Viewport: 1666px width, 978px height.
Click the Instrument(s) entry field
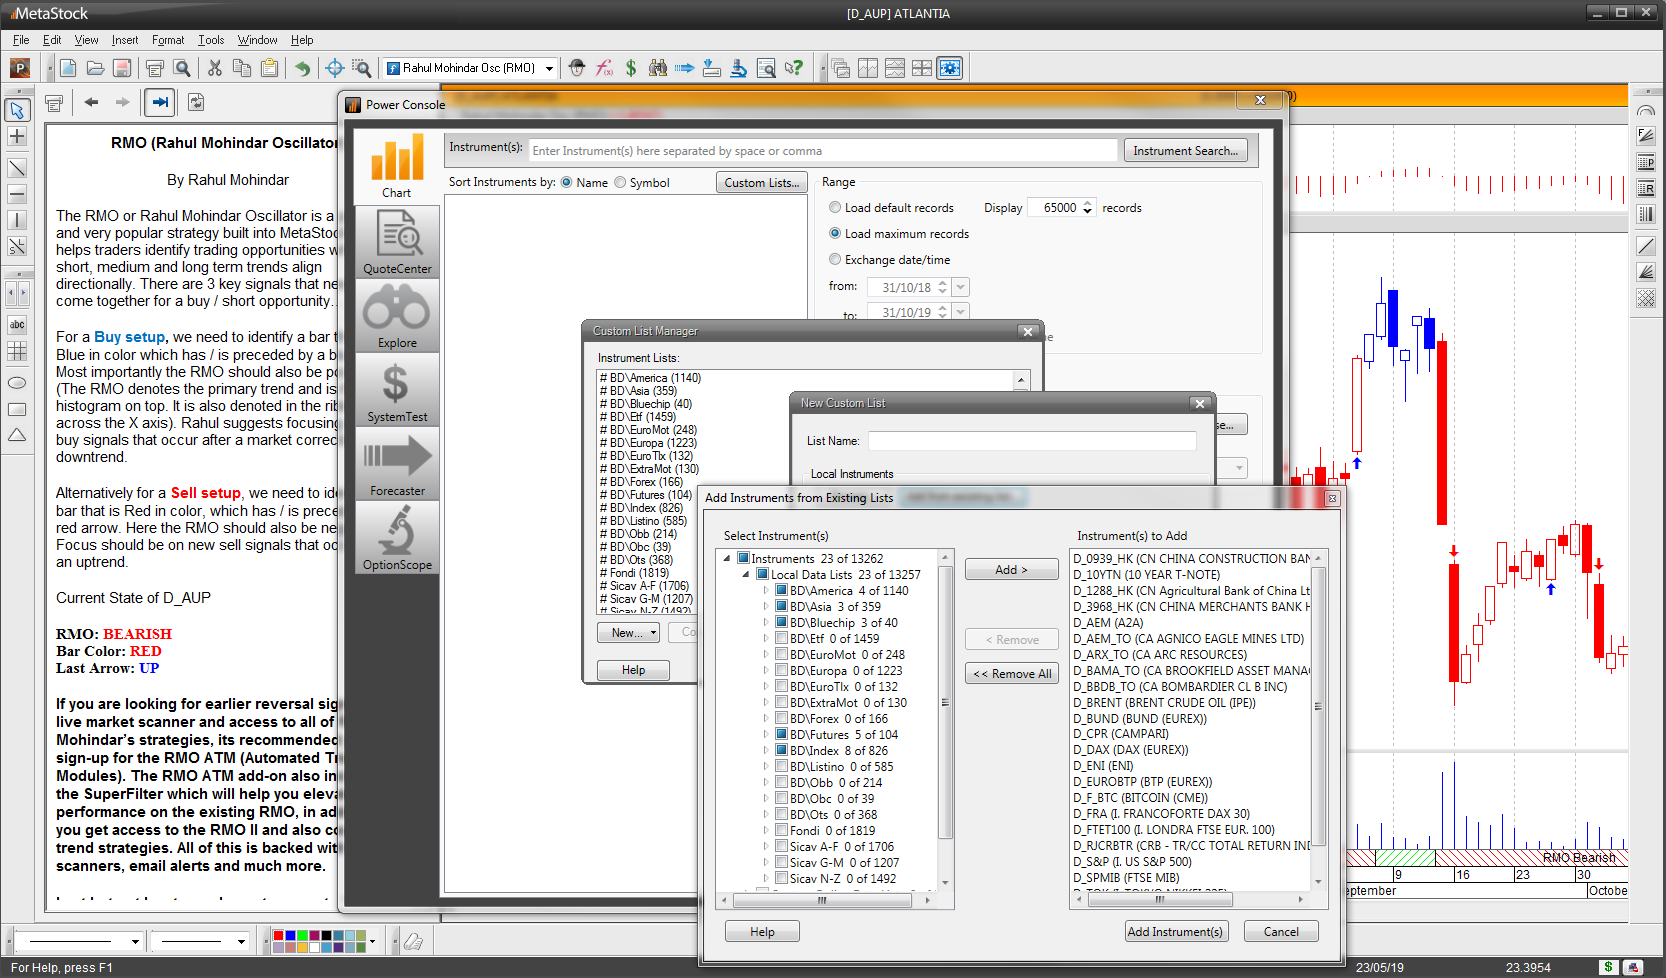coord(823,151)
